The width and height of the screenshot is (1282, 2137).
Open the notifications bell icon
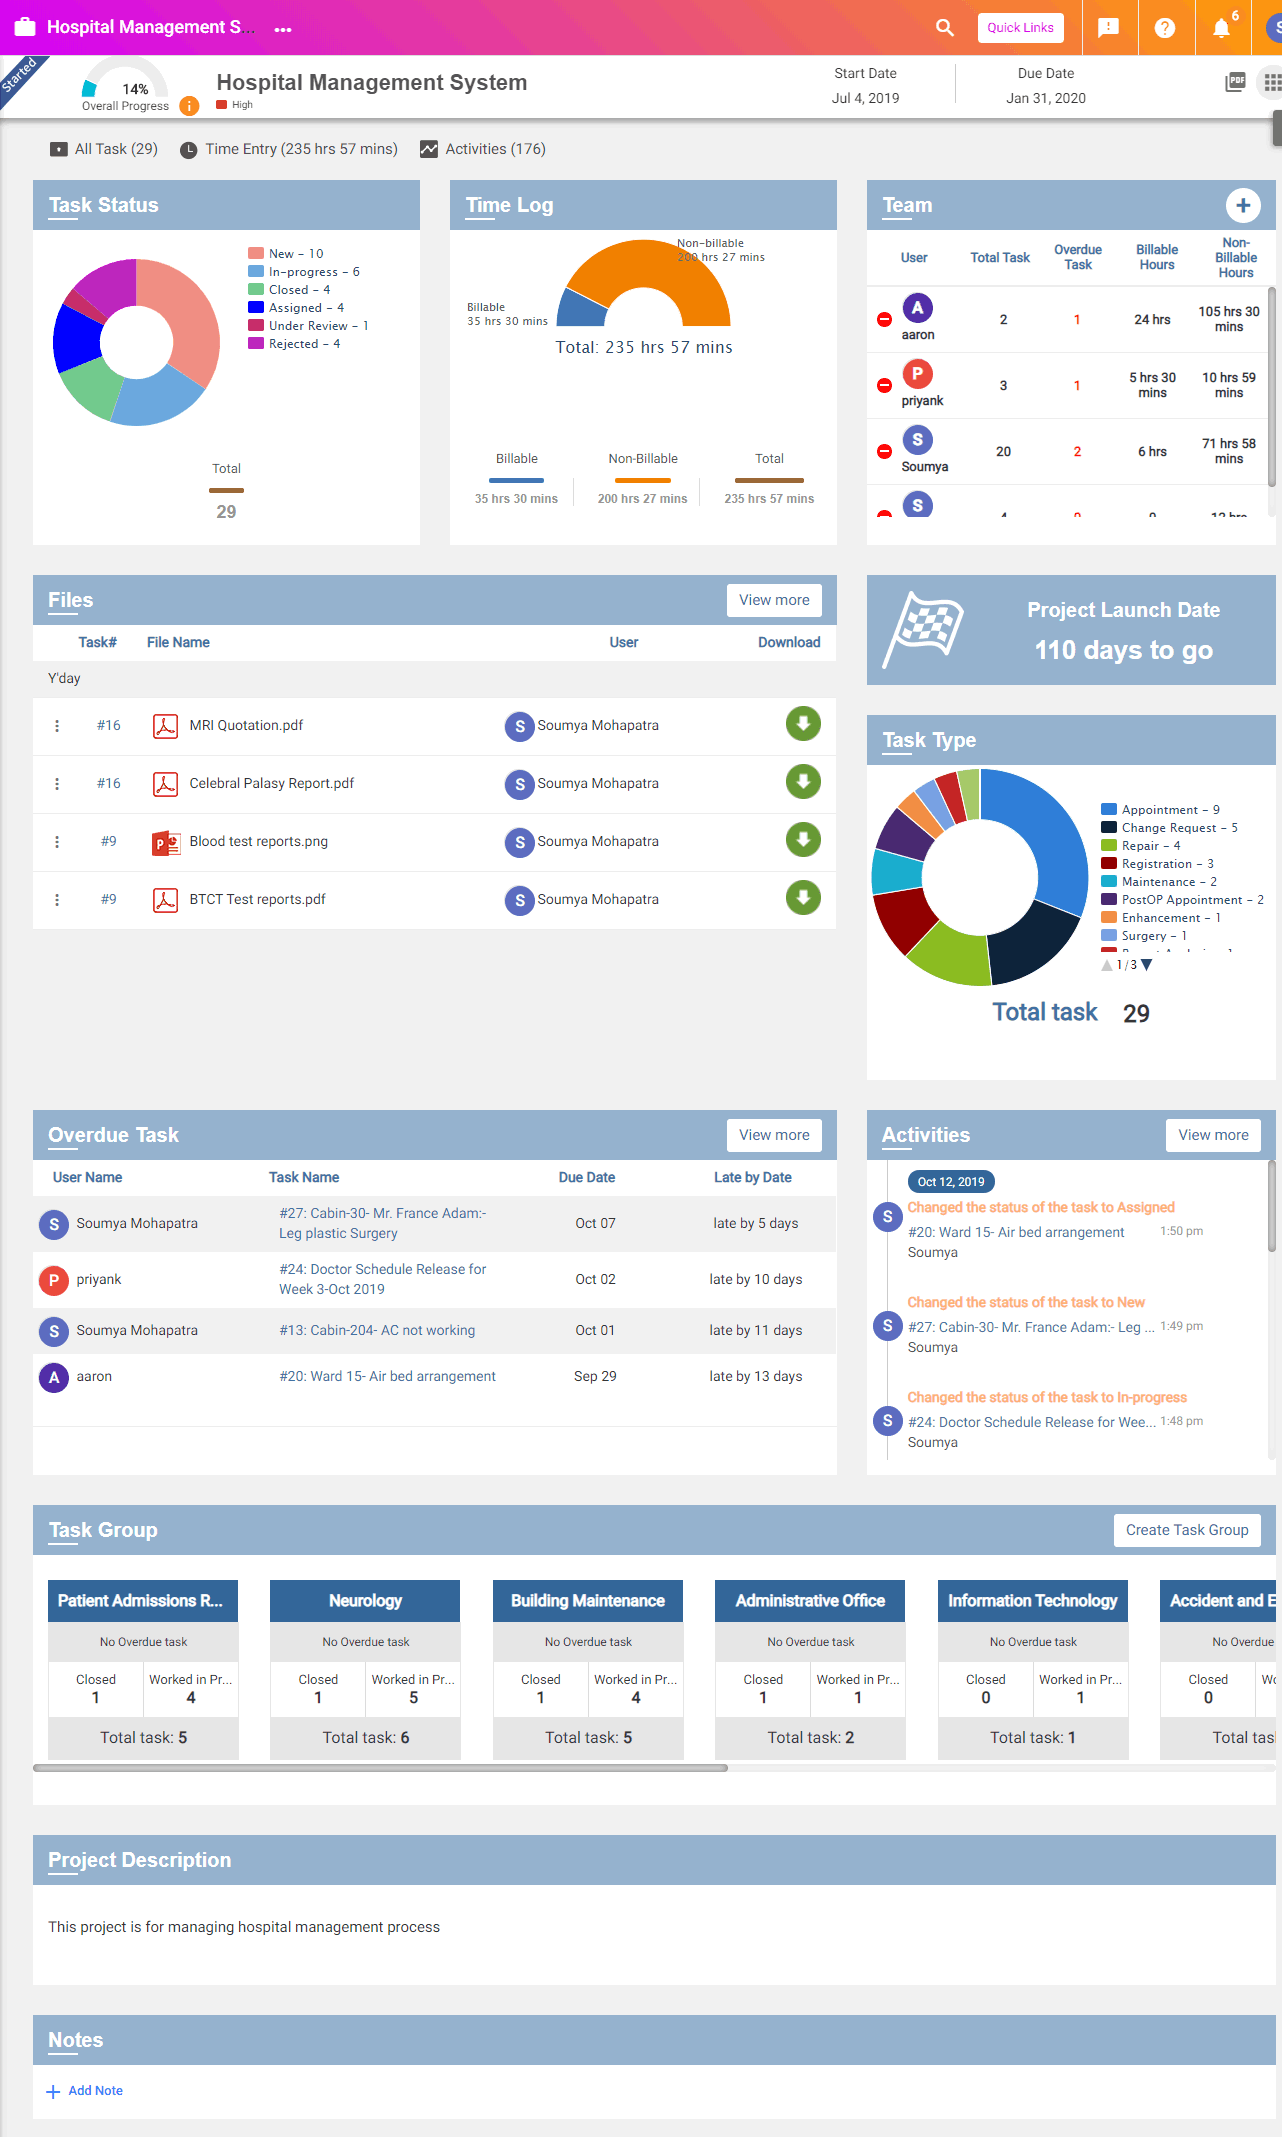(x=1222, y=27)
